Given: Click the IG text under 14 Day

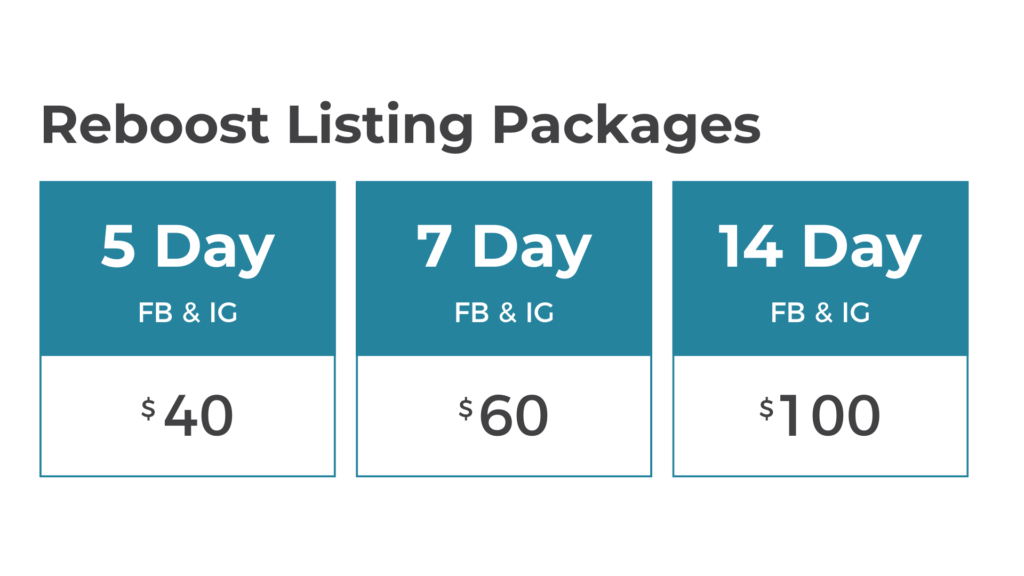Looking at the screenshot, I should tap(856, 313).
